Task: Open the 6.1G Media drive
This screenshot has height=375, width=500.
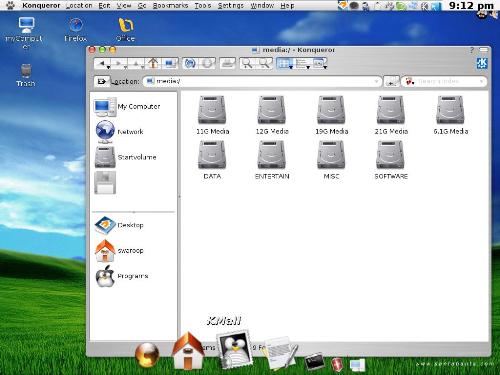Action: (450, 115)
